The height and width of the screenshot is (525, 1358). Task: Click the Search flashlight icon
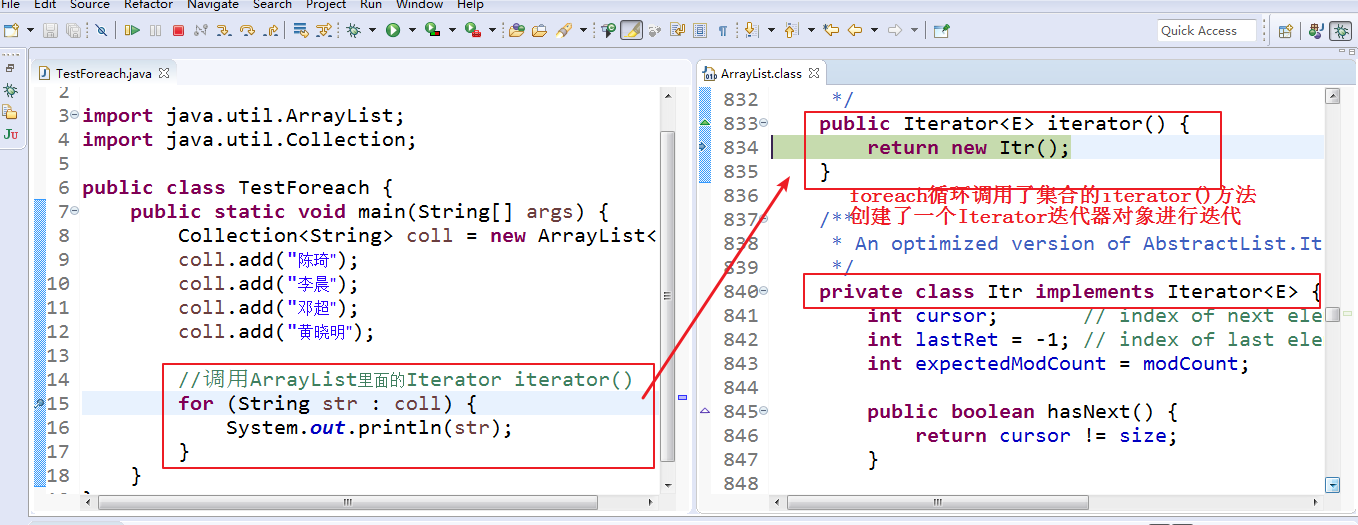click(563, 31)
